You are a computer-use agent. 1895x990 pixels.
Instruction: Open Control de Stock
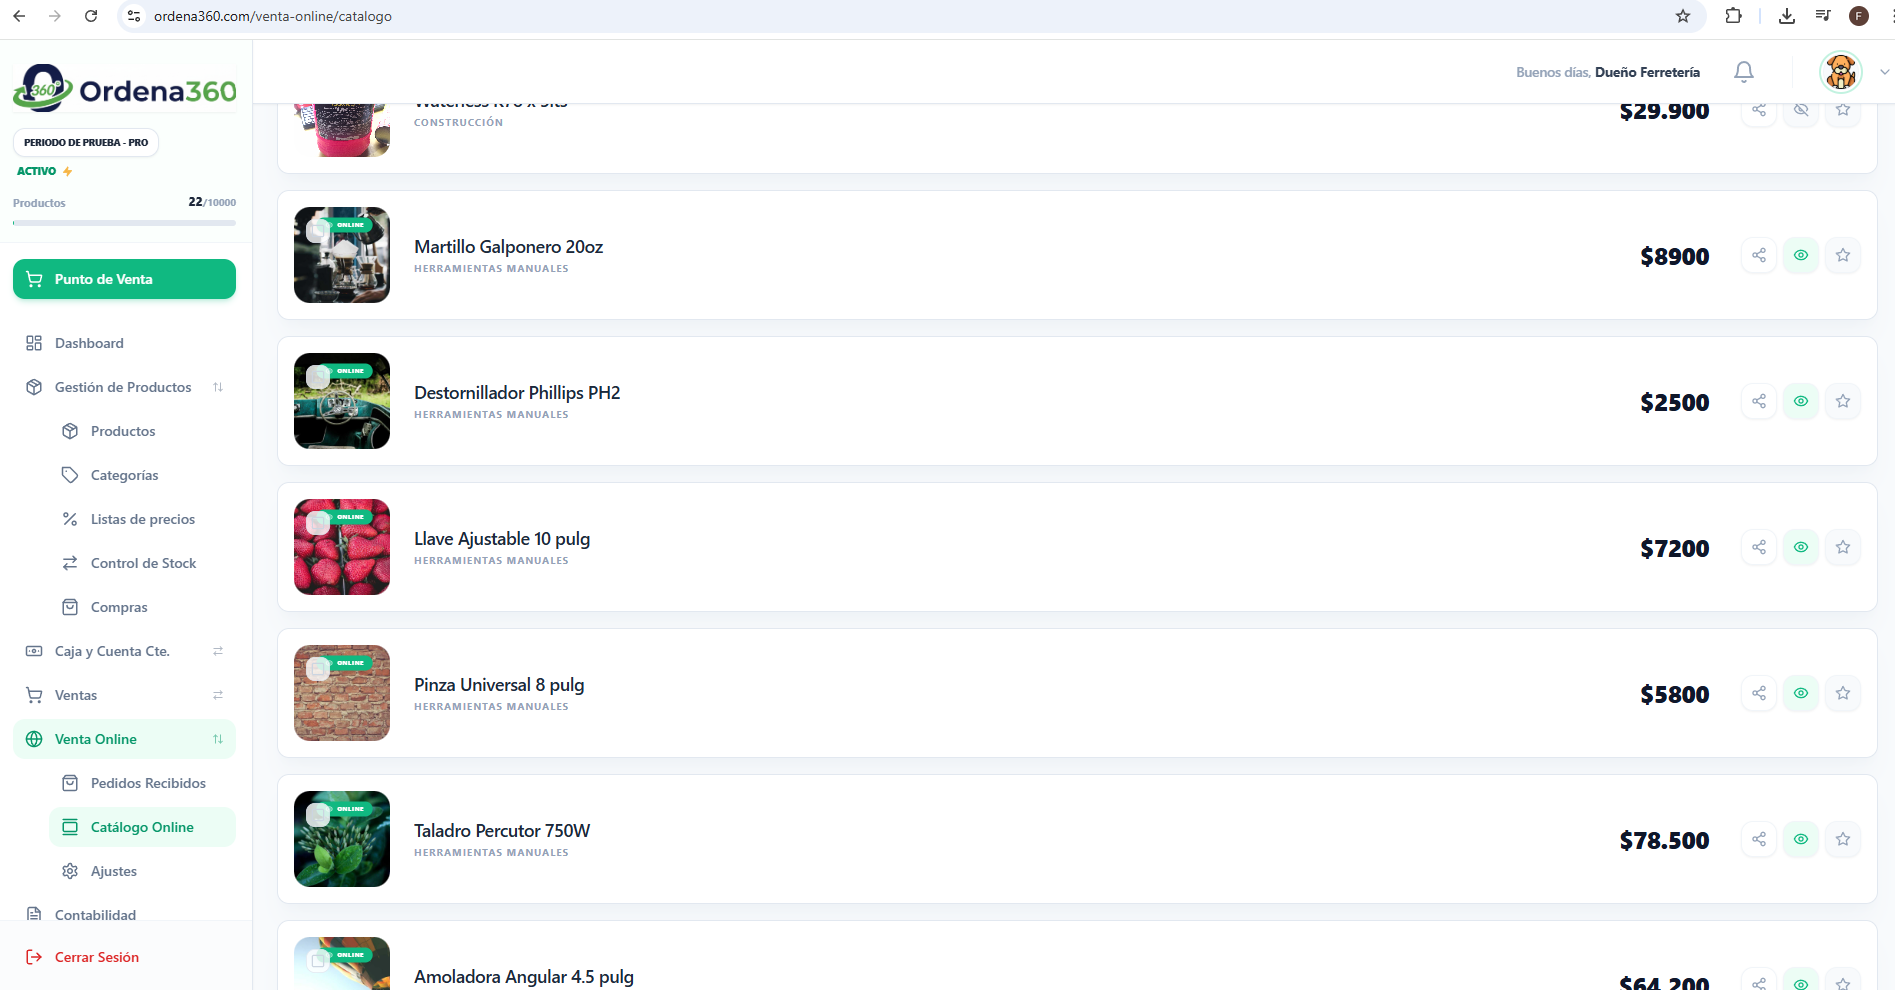[142, 563]
